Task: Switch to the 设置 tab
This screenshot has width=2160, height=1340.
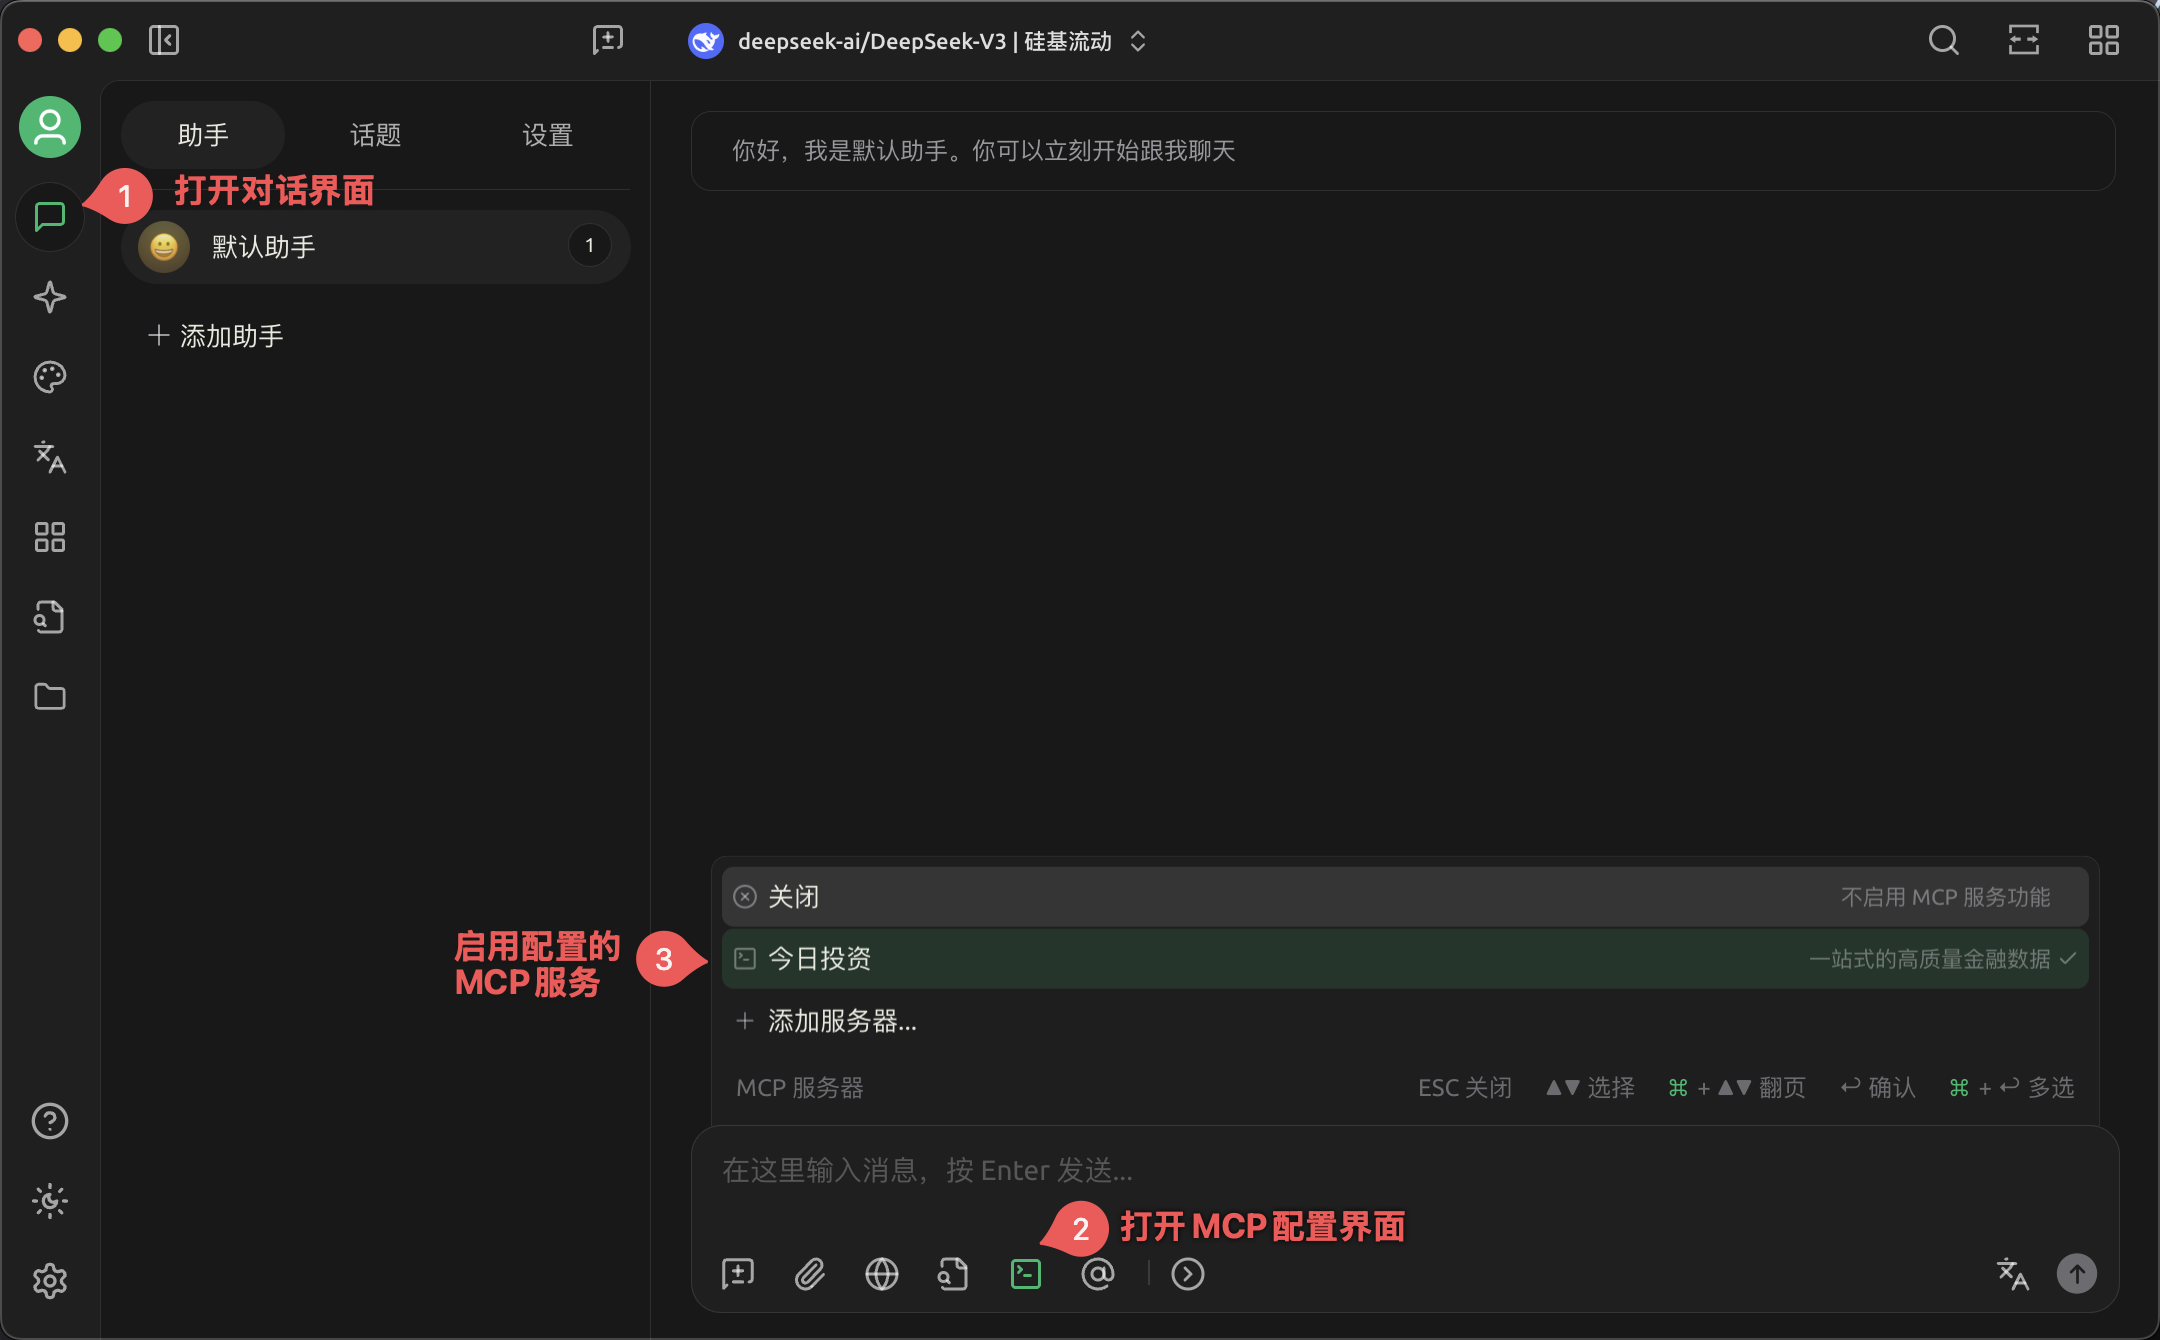Action: (x=547, y=135)
